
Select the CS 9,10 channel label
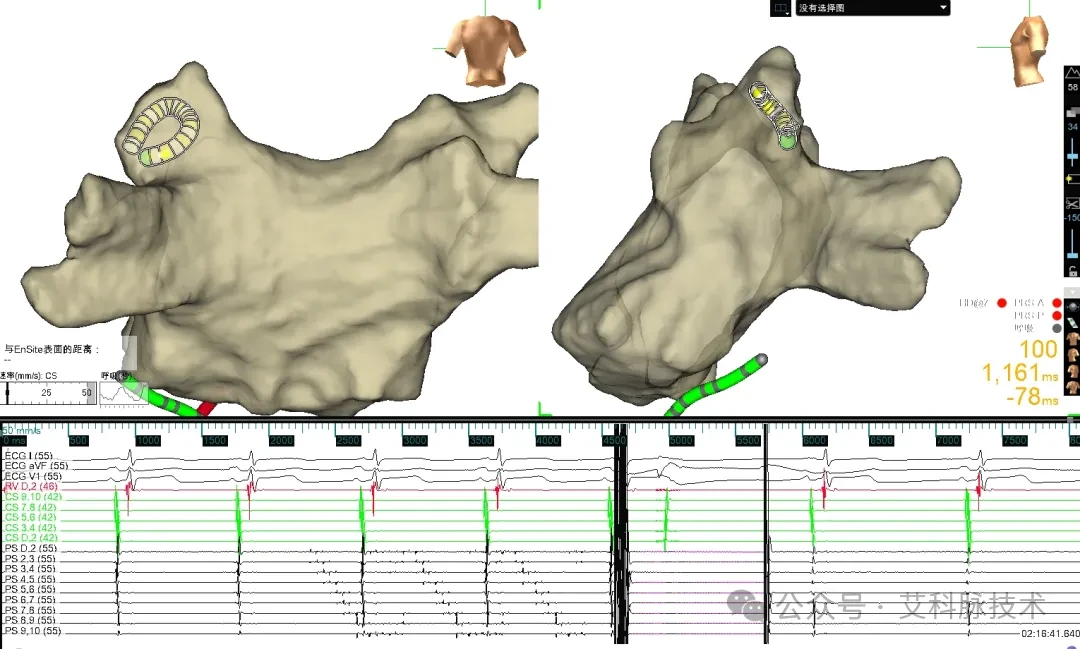pyautogui.click(x=32, y=497)
